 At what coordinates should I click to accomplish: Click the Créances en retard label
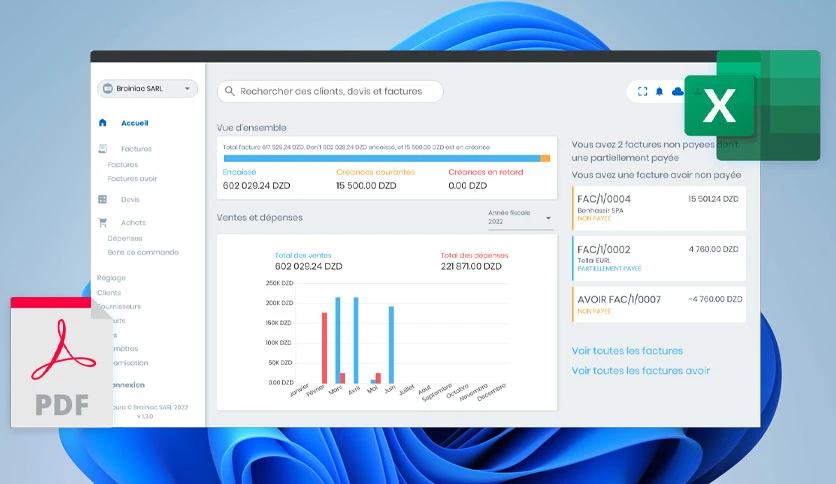pos(486,172)
